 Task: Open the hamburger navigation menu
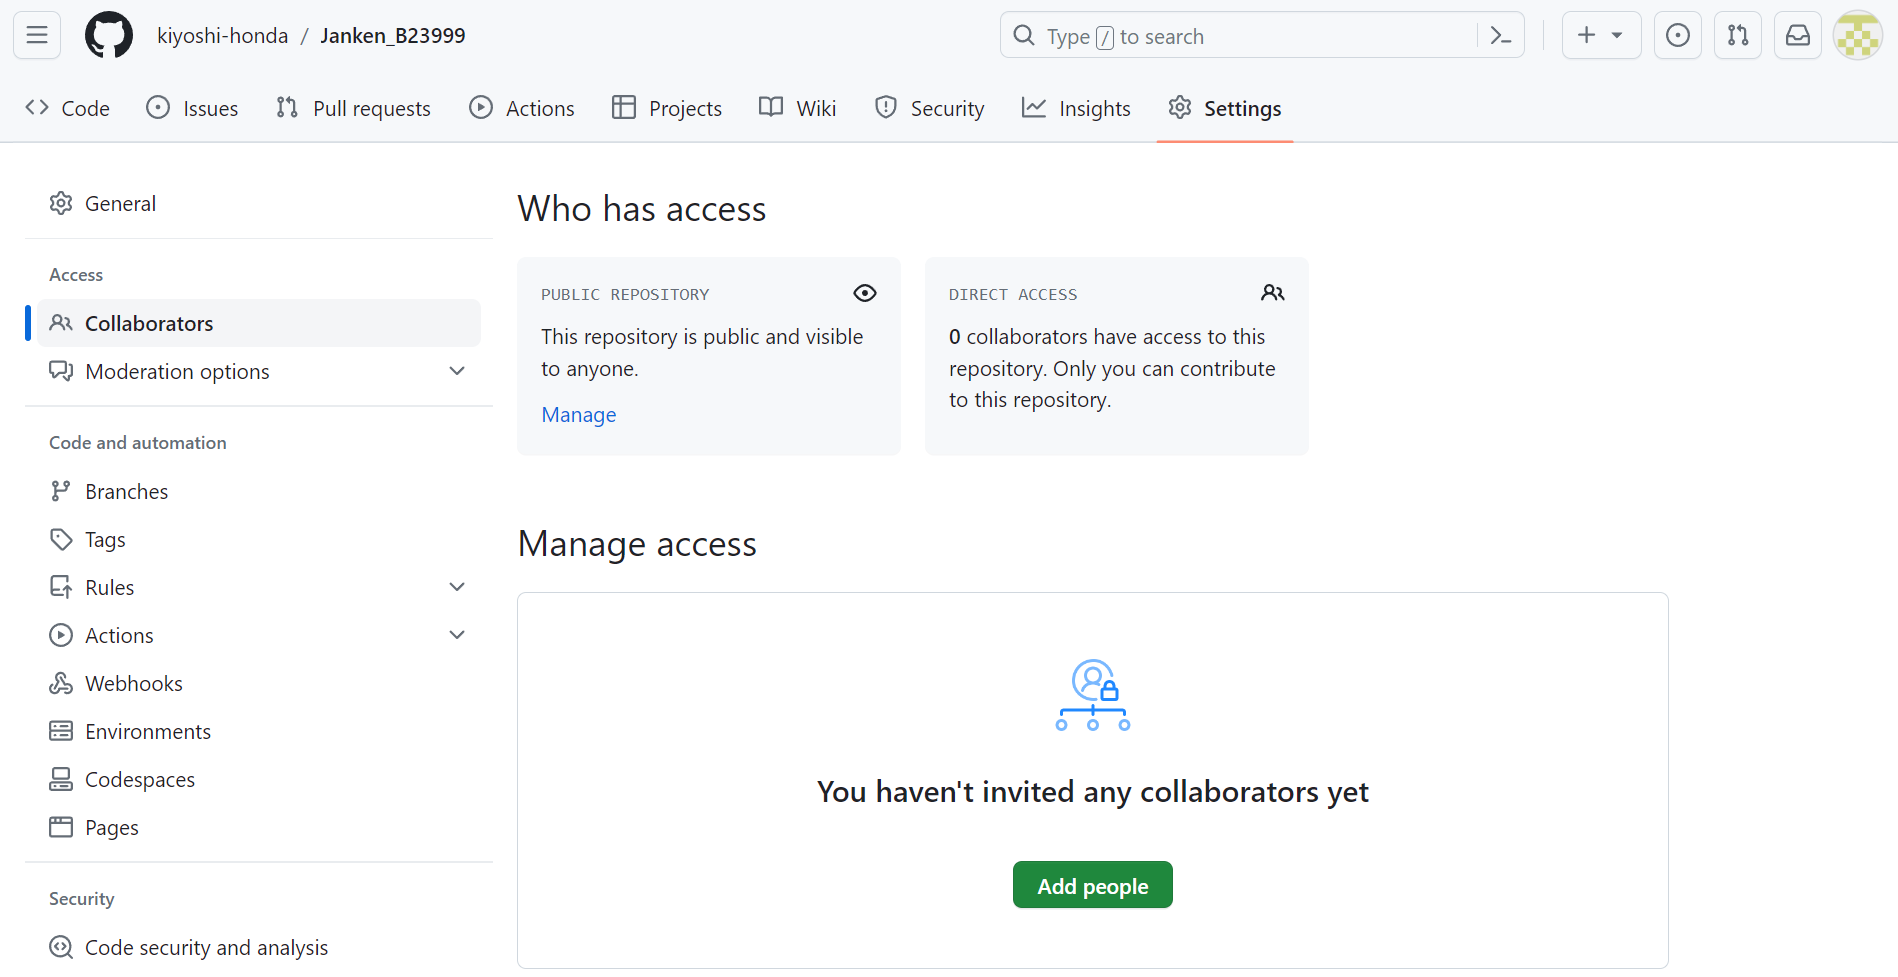click(37, 36)
